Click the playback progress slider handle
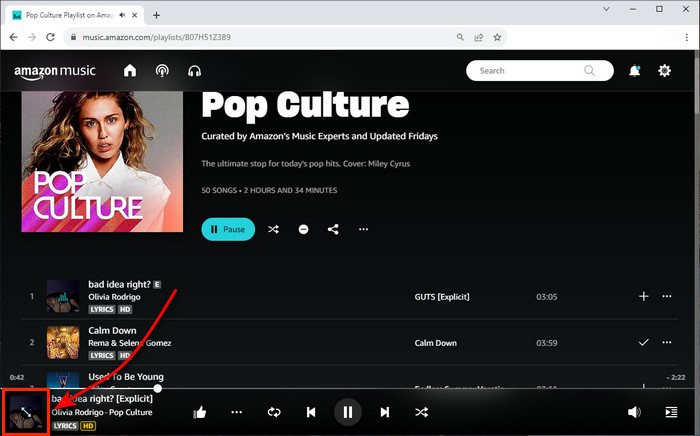This screenshot has height=436, width=700. 158,388
